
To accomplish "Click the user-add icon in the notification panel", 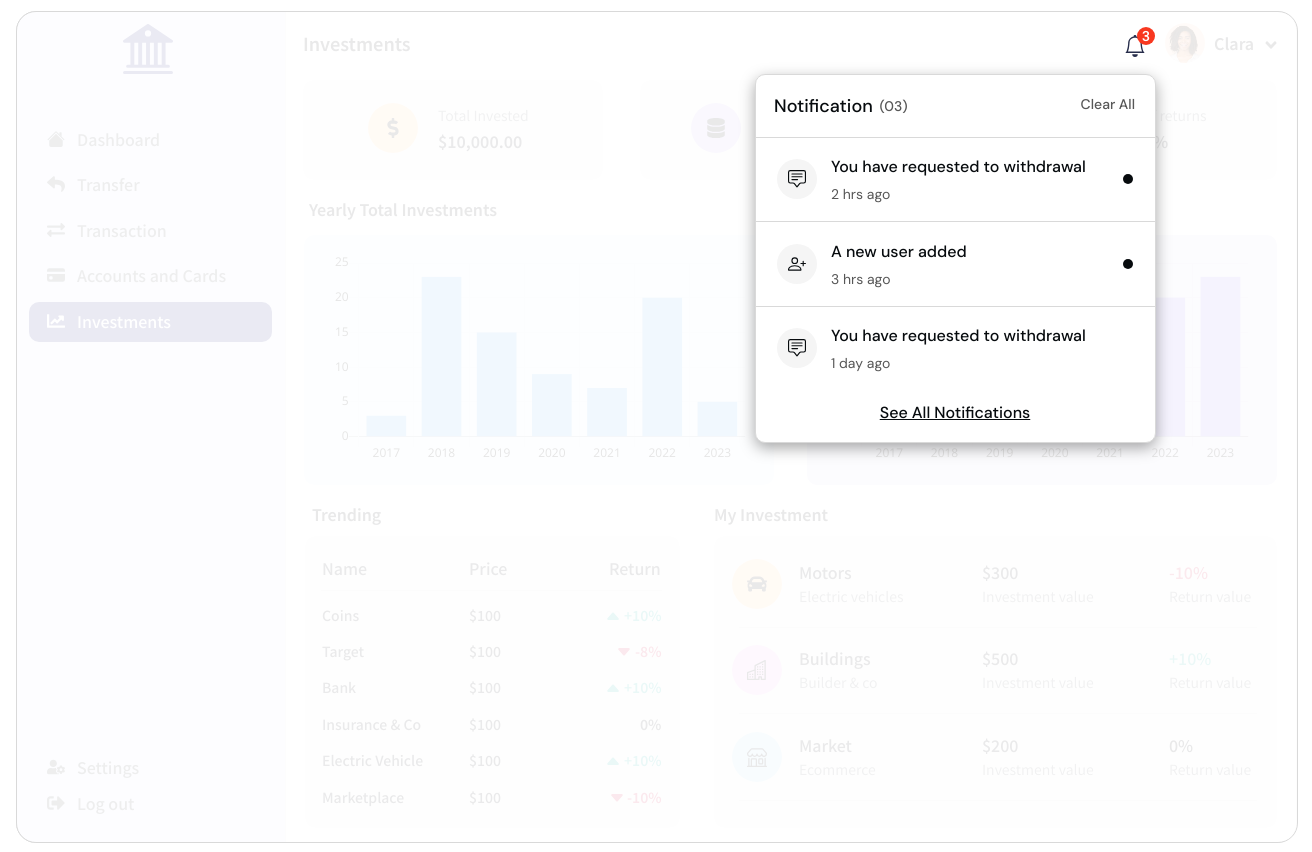I will (797, 263).
